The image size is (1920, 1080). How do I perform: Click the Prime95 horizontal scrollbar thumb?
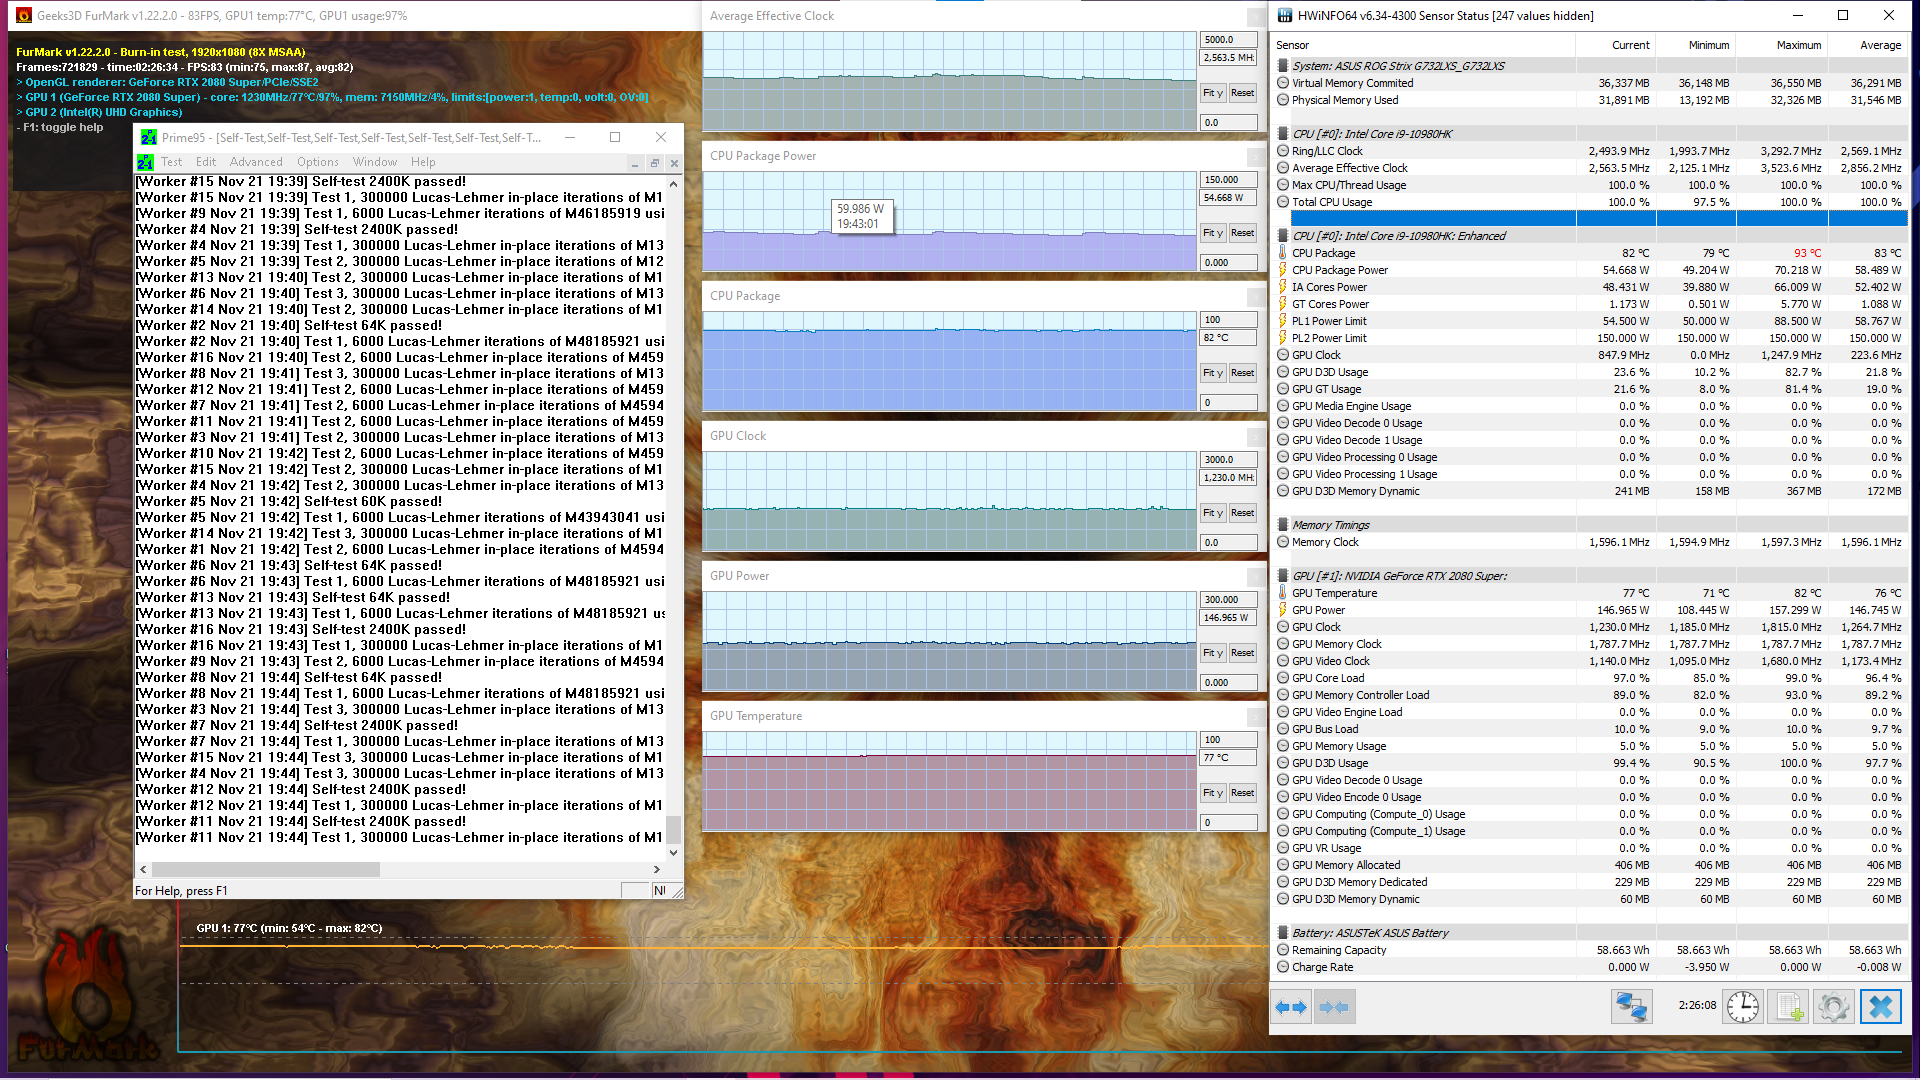tap(265, 869)
